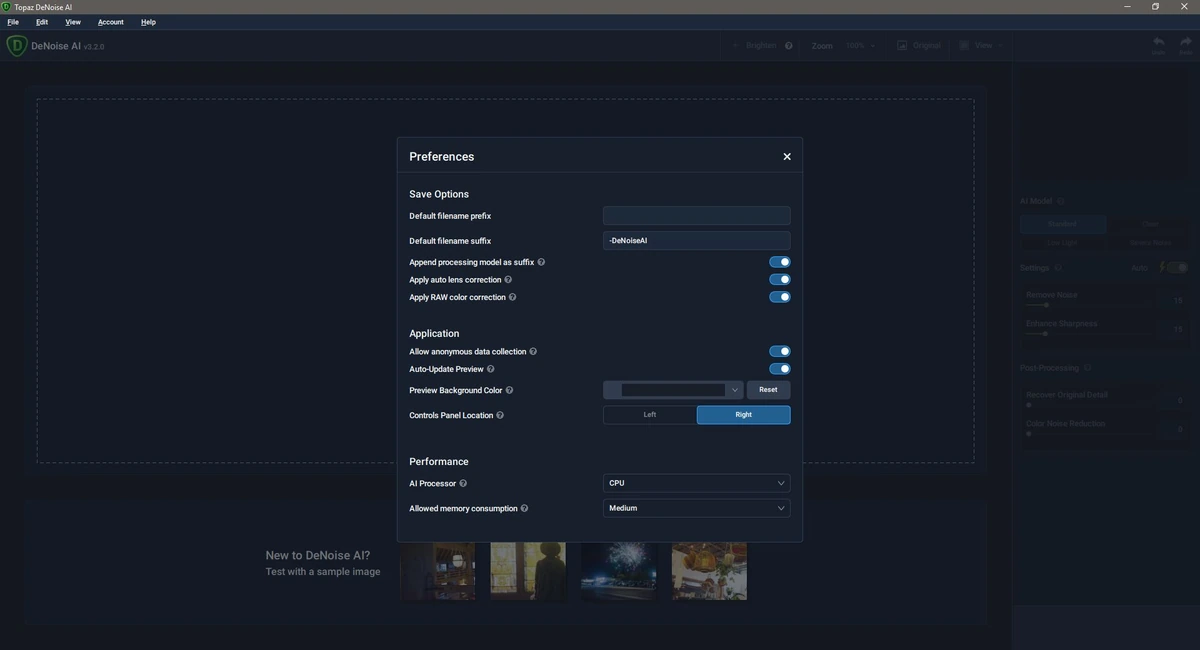
Task: Click the Brighten button in toolbar
Action: click(x=754, y=46)
